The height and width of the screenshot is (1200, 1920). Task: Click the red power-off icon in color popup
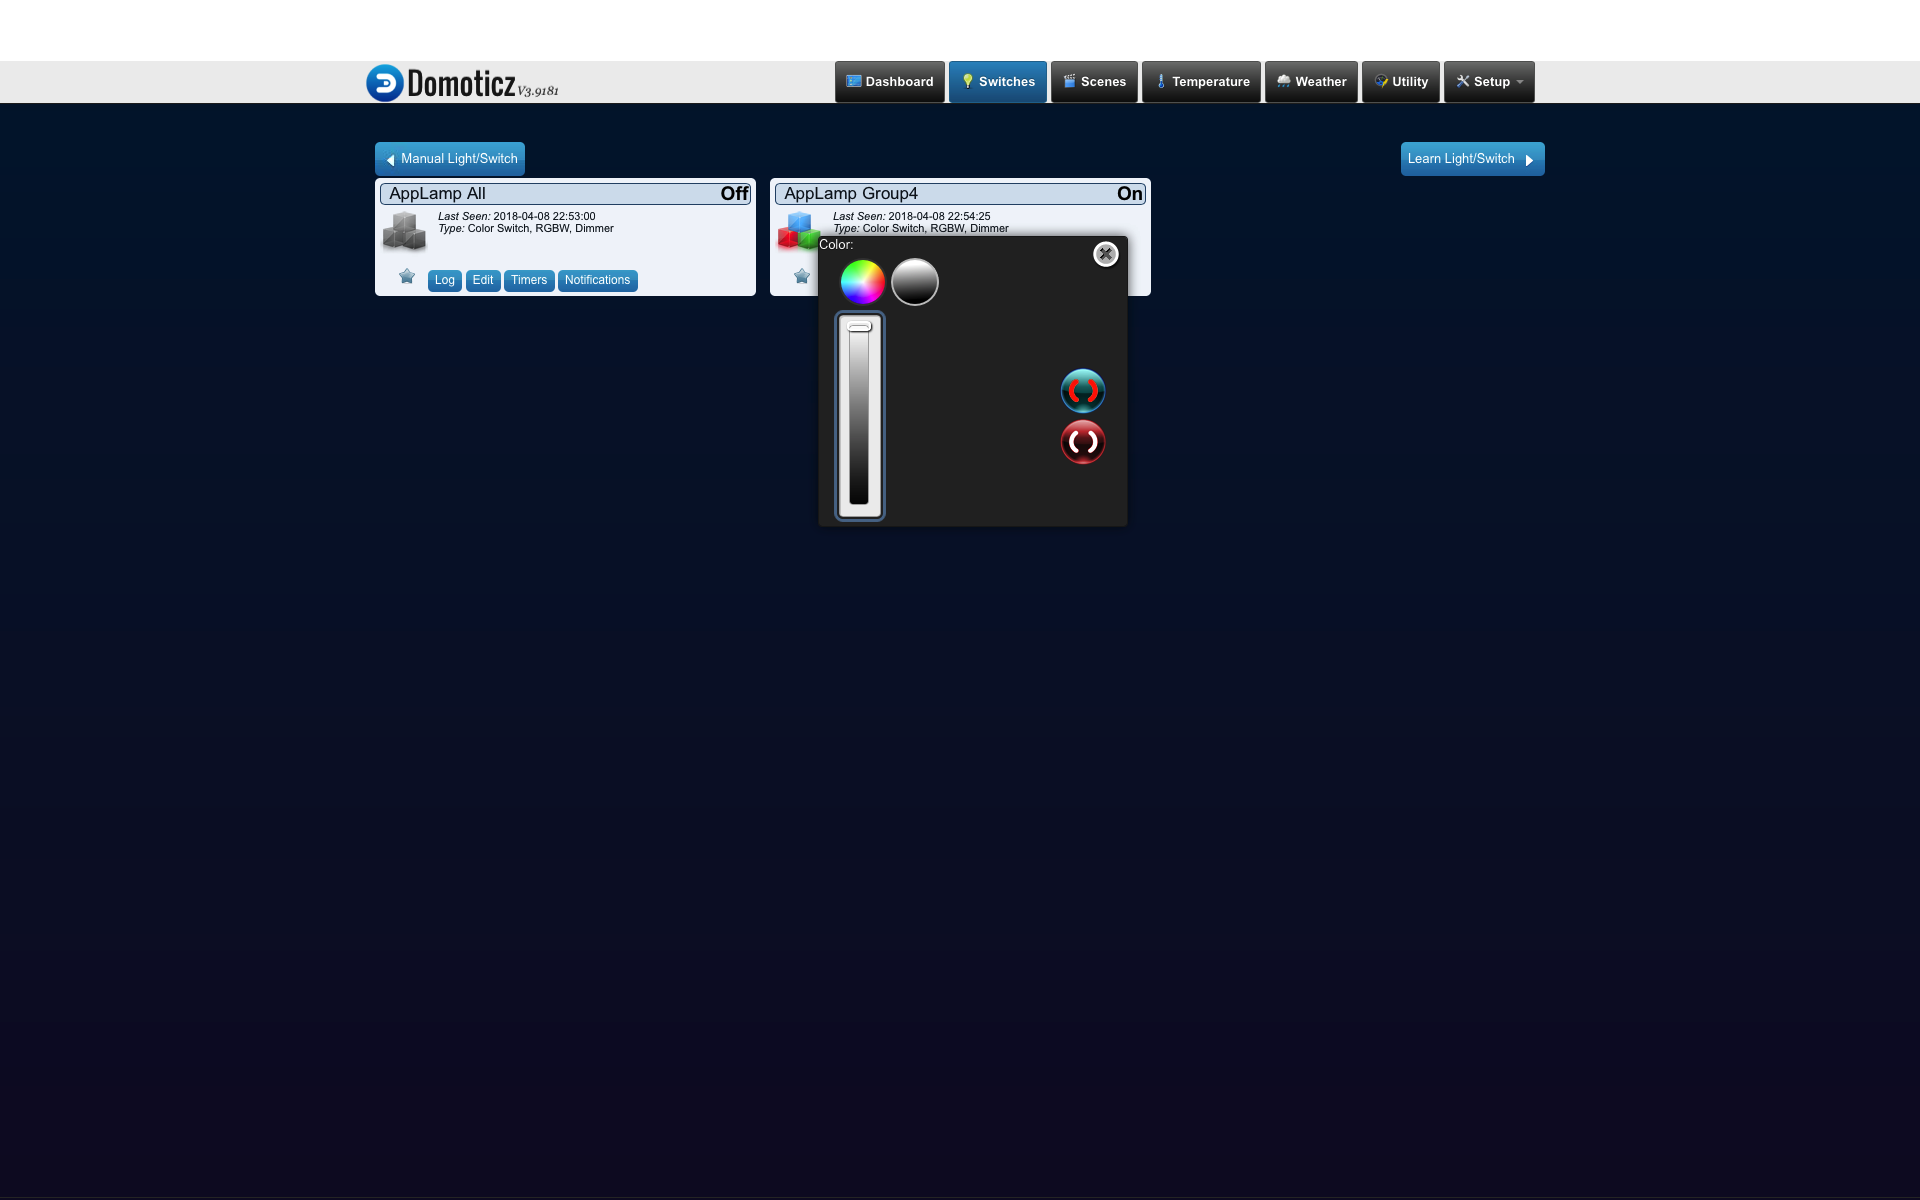(1082, 443)
